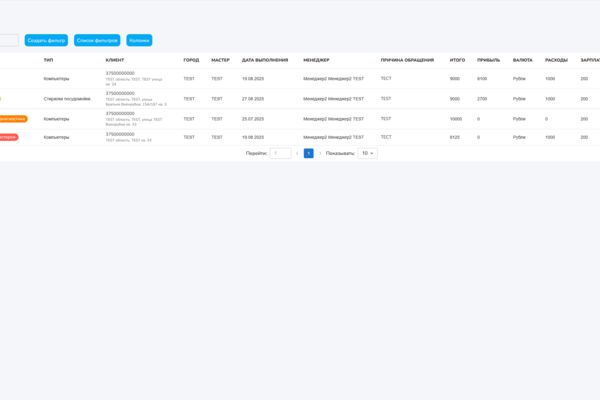Image resolution: width=600 pixels, height=400 pixels.
Task: Click the Стиралки посудомойки type cell
Action: click(x=67, y=99)
